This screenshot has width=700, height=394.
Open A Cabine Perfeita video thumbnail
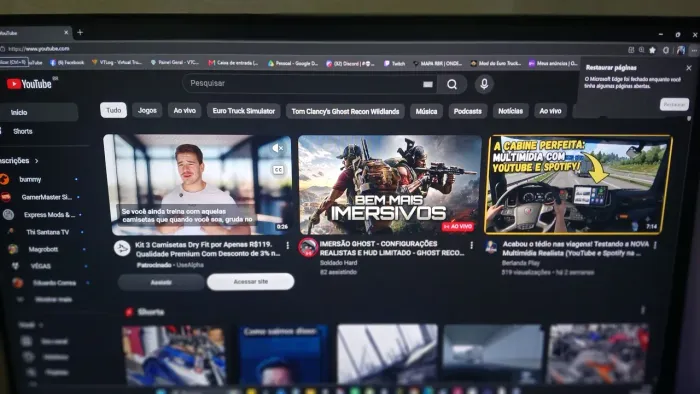(579, 184)
